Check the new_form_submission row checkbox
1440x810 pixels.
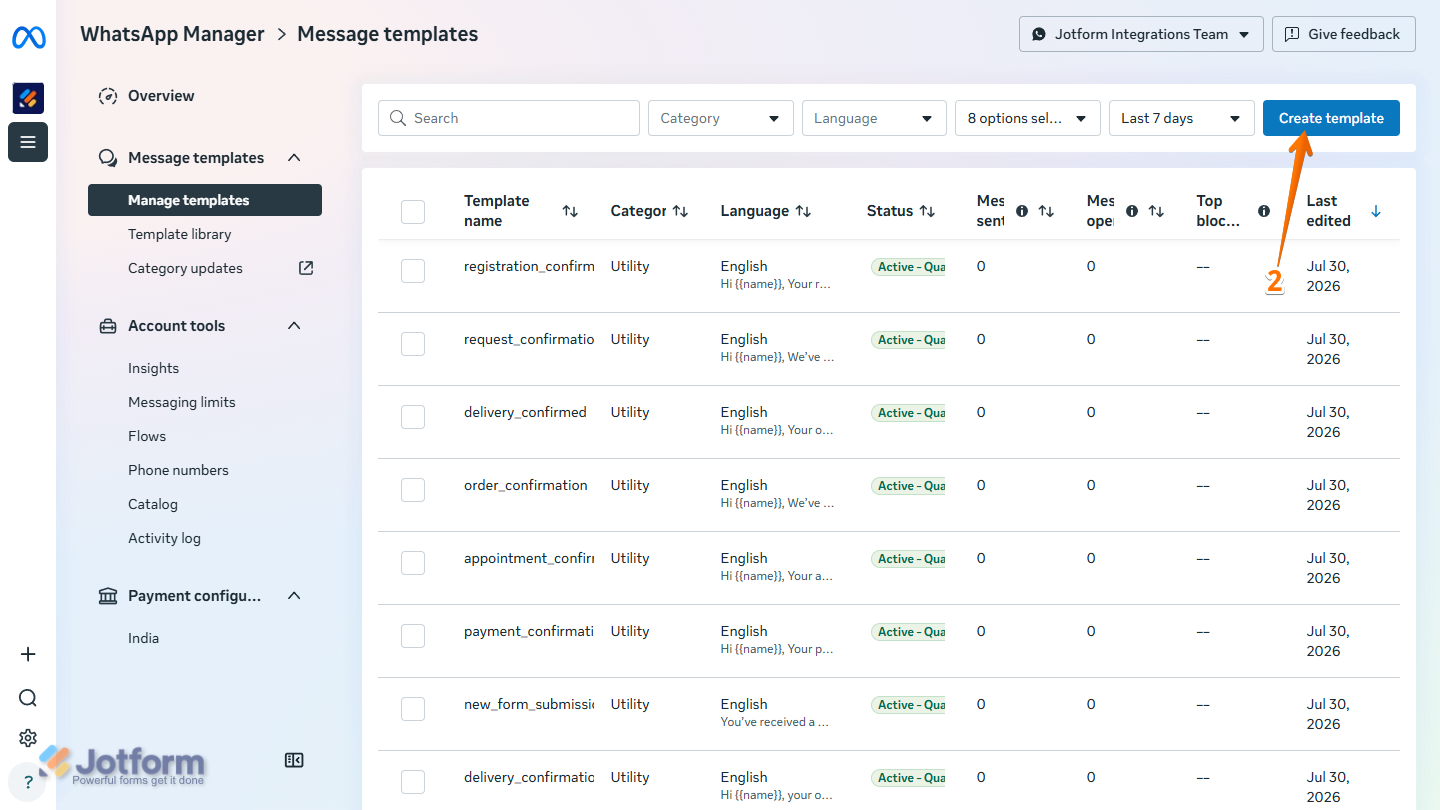click(x=413, y=709)
